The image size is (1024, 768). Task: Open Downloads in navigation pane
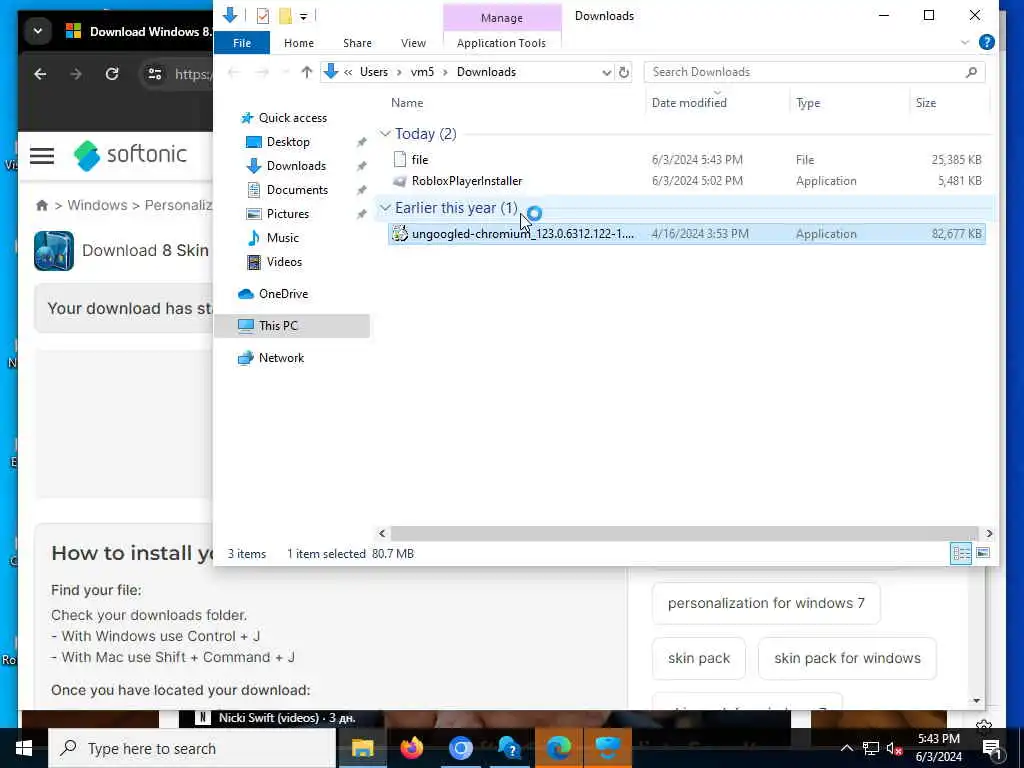point(296,166)
